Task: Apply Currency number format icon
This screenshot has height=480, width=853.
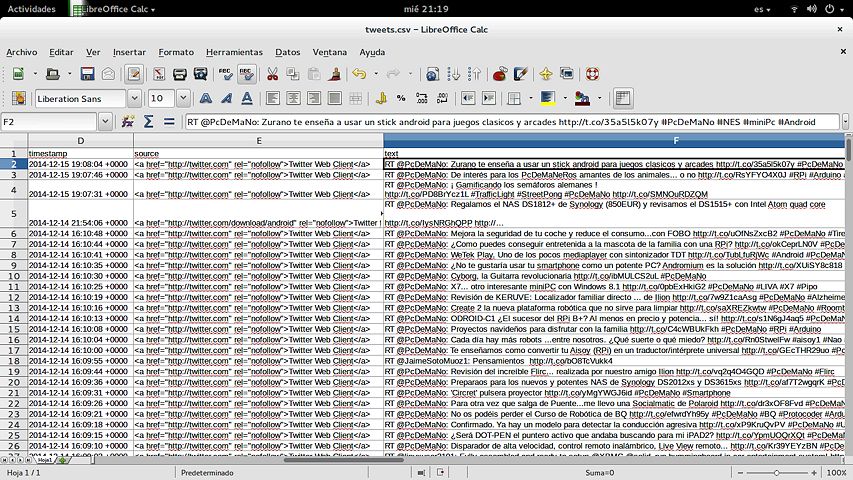Action: point(381,99)
